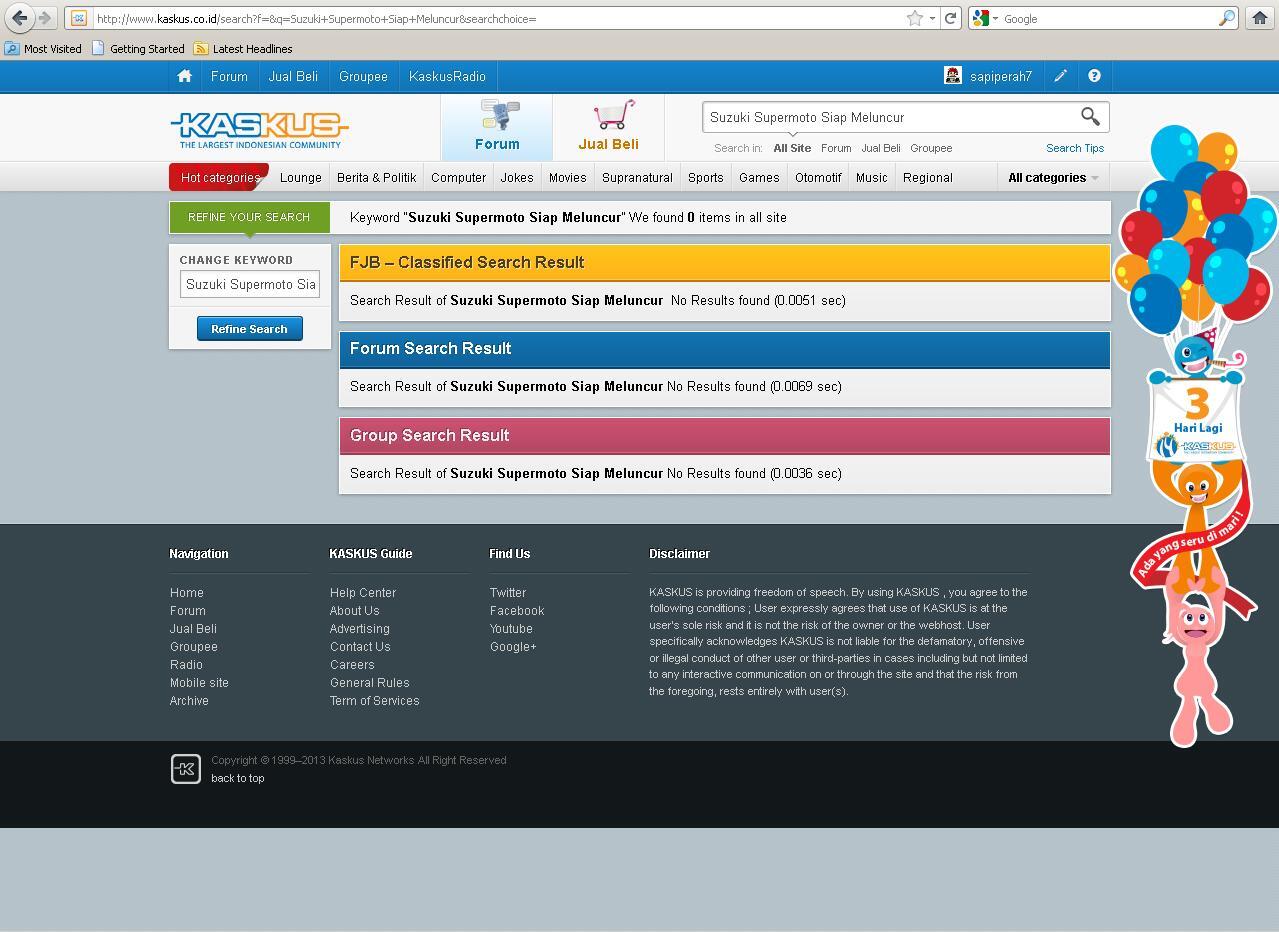Open Getting Started bookmark
Viewport: 1279px width, 932px height.
138,48
